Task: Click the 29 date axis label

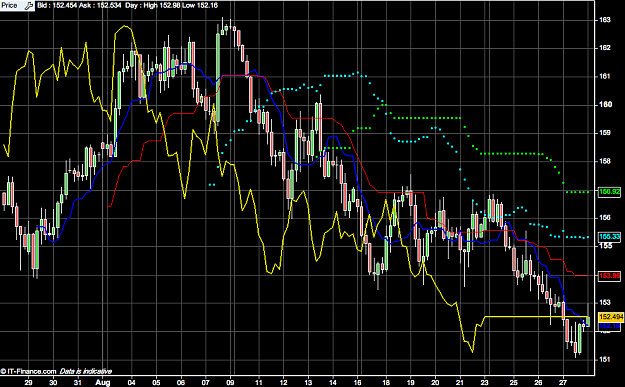Action: click(x=28, y=382)
